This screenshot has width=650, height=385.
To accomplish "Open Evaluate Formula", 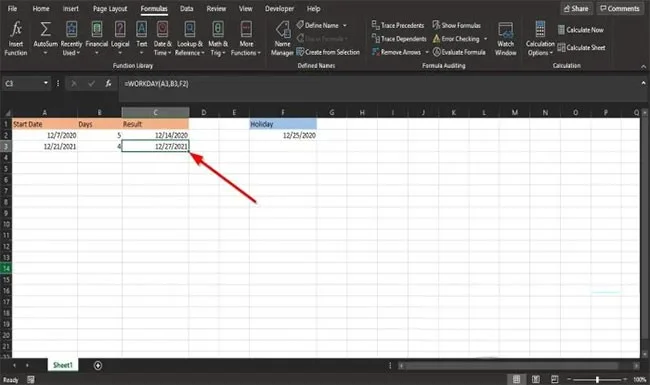I will click(x=459, y=52).
